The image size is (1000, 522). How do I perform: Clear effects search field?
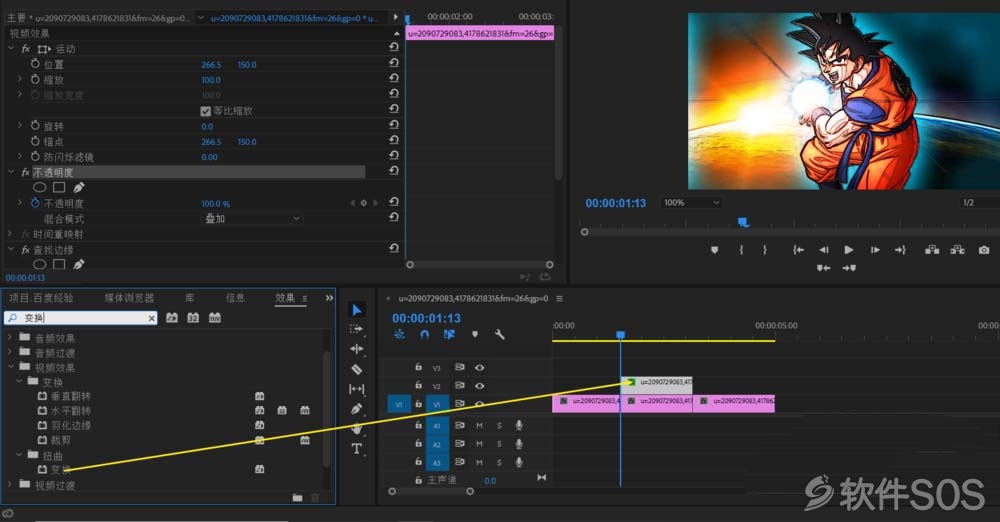coord(152,318)
